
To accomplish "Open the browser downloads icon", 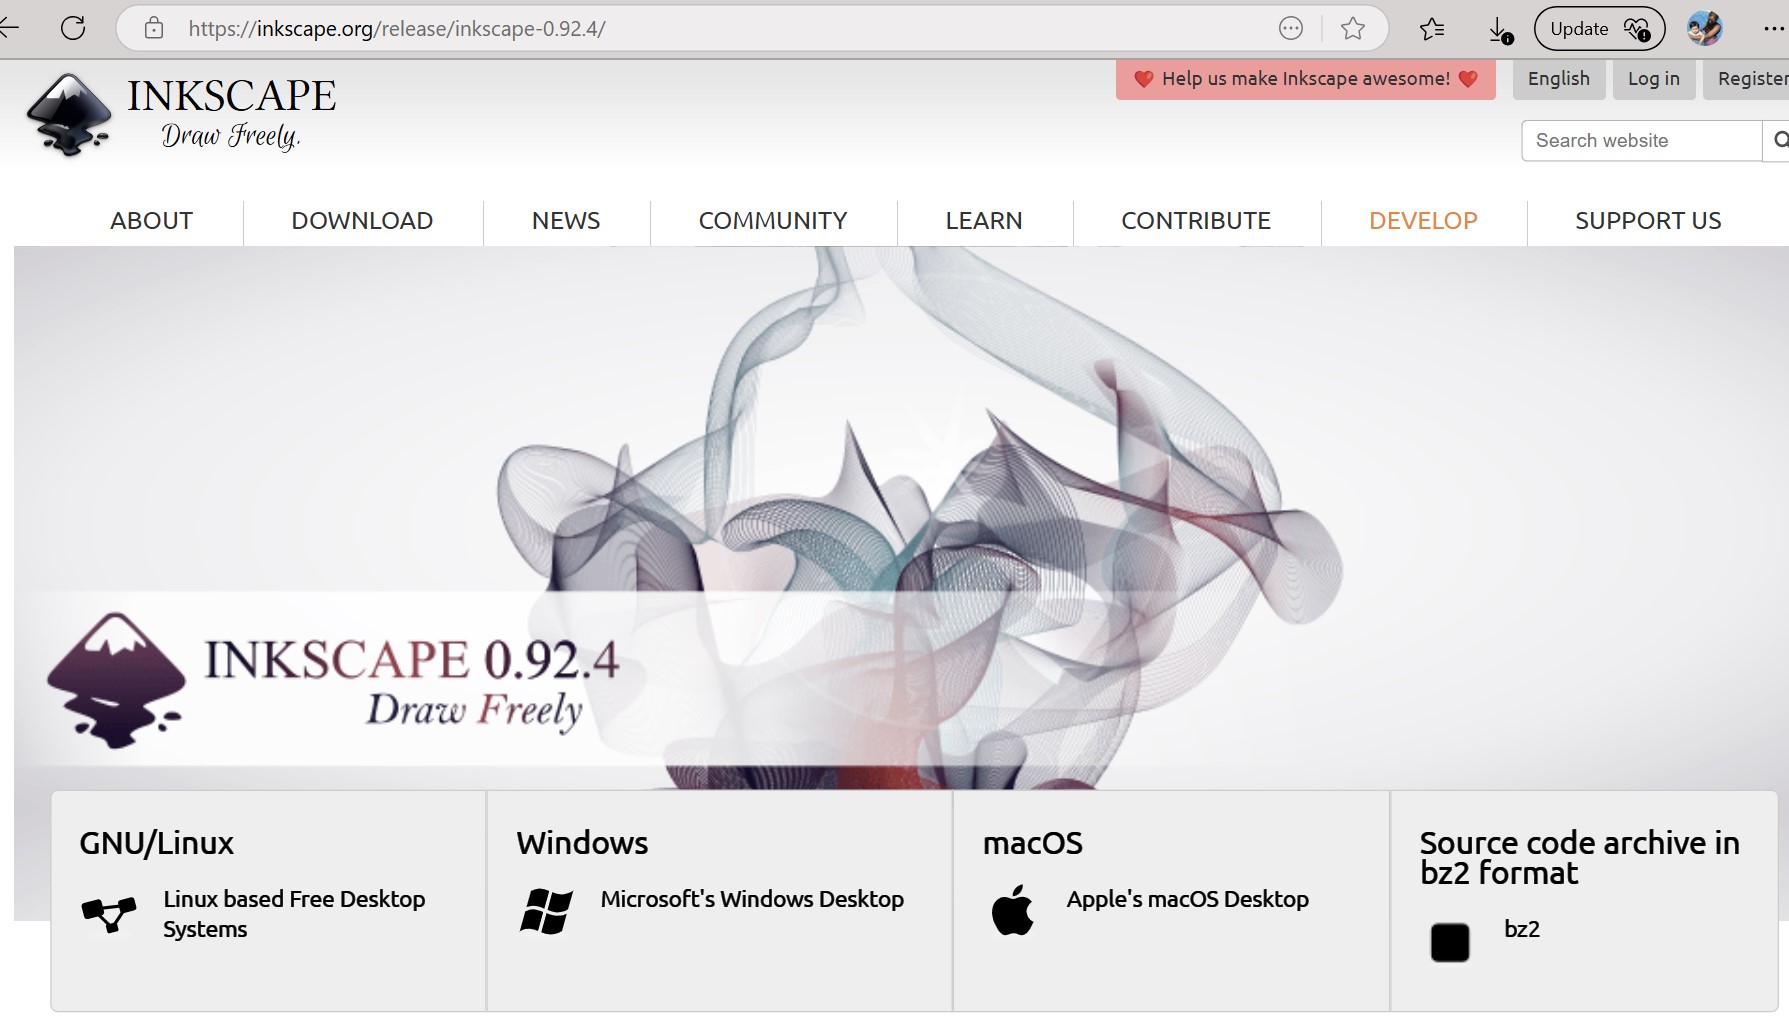I will pos(1500,30).
